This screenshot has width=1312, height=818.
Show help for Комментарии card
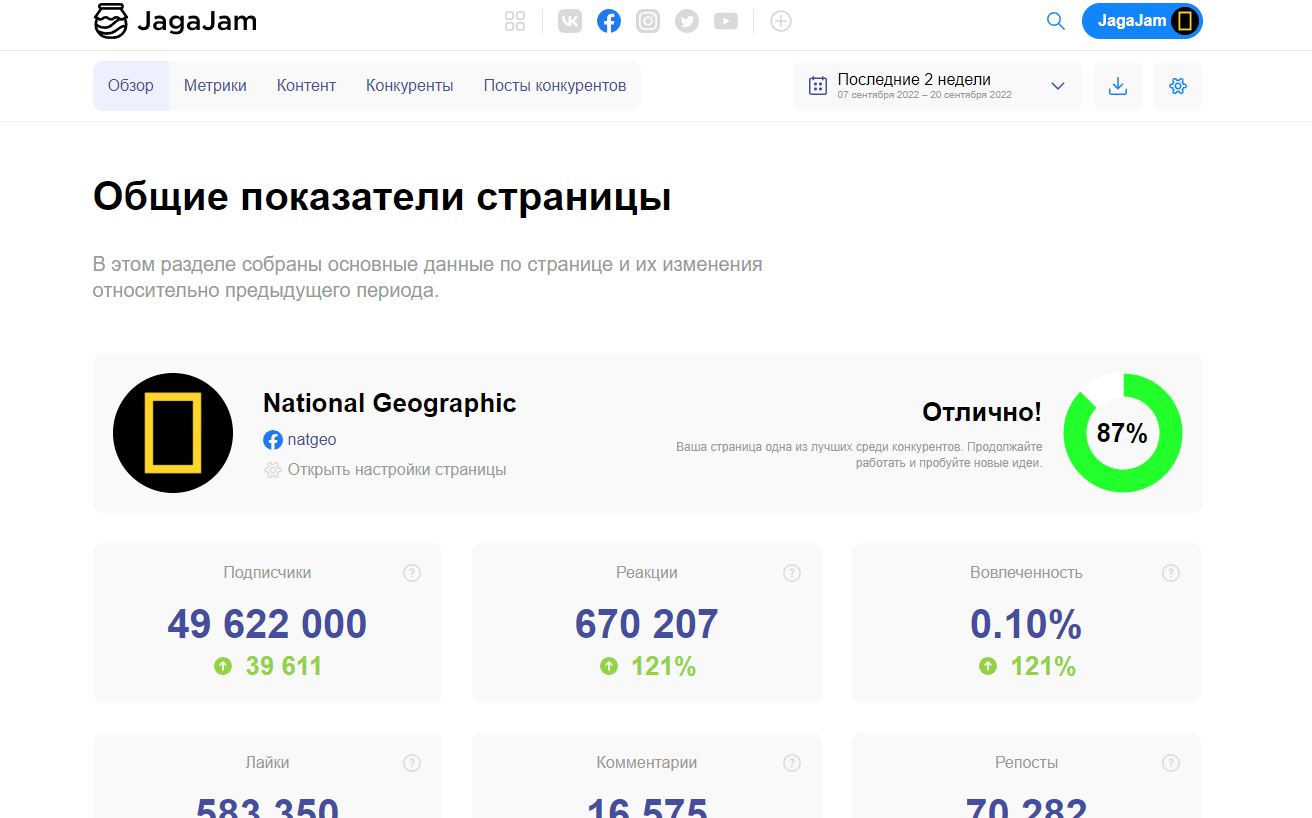(792, 763)
